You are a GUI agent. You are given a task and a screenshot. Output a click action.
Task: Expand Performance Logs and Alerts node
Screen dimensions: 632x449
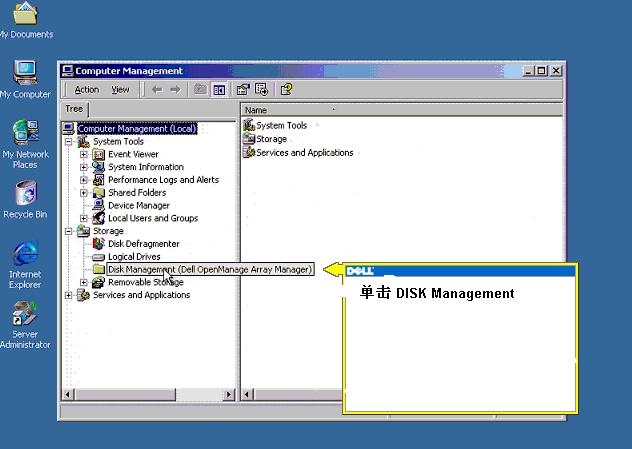83,180
